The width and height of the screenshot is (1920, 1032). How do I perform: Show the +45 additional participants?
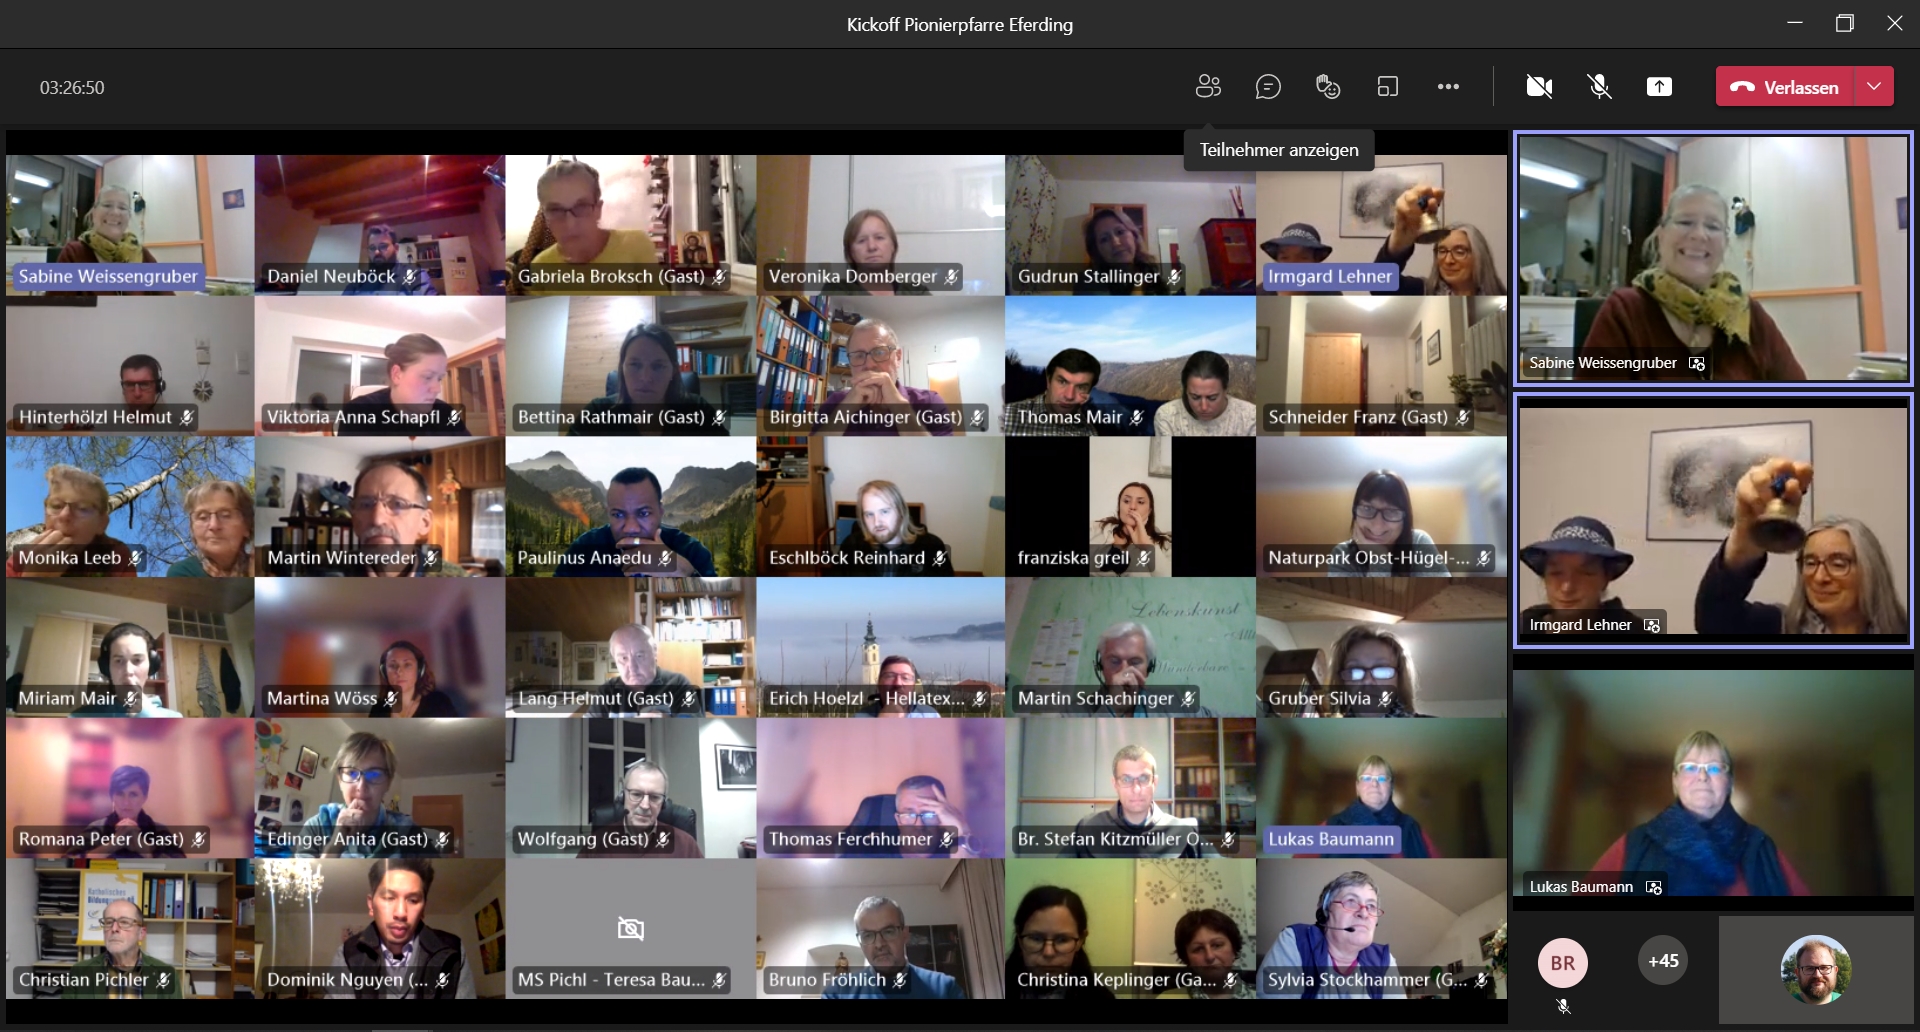[x=1663, y=961]
